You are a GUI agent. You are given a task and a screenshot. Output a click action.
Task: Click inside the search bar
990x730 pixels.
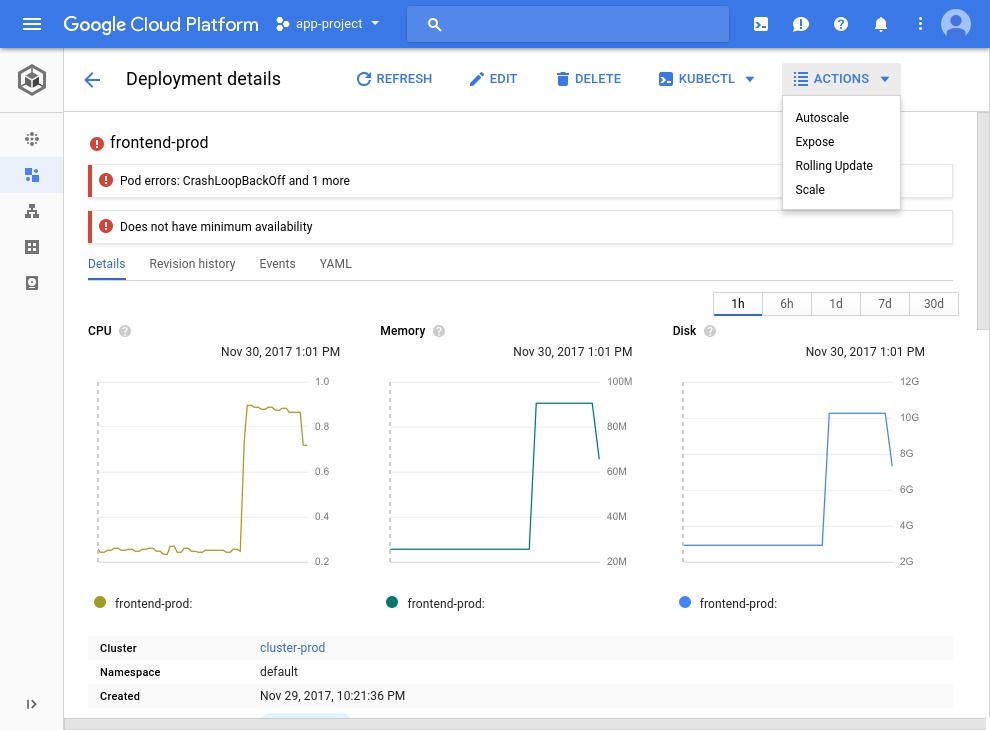(x=567, y=24)
